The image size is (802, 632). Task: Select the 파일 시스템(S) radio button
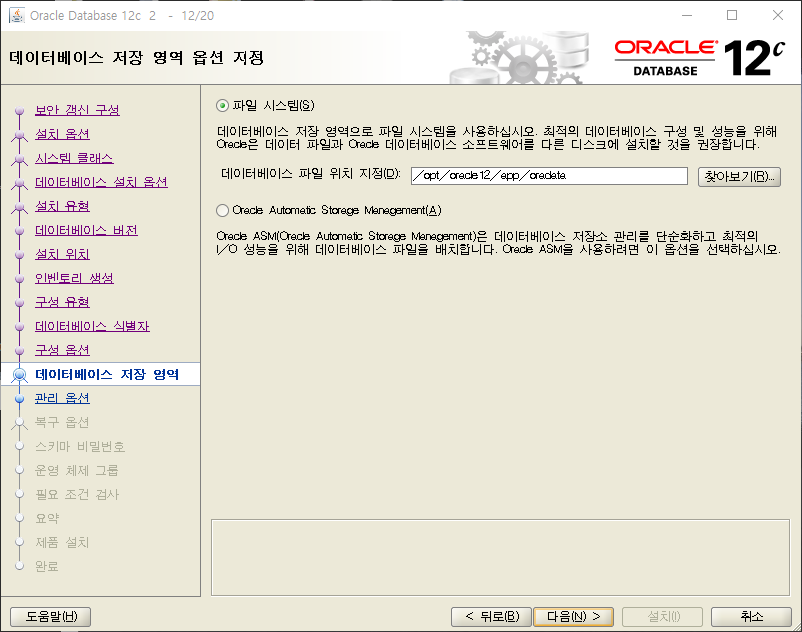pyautogui.click(x=222, y=106)
